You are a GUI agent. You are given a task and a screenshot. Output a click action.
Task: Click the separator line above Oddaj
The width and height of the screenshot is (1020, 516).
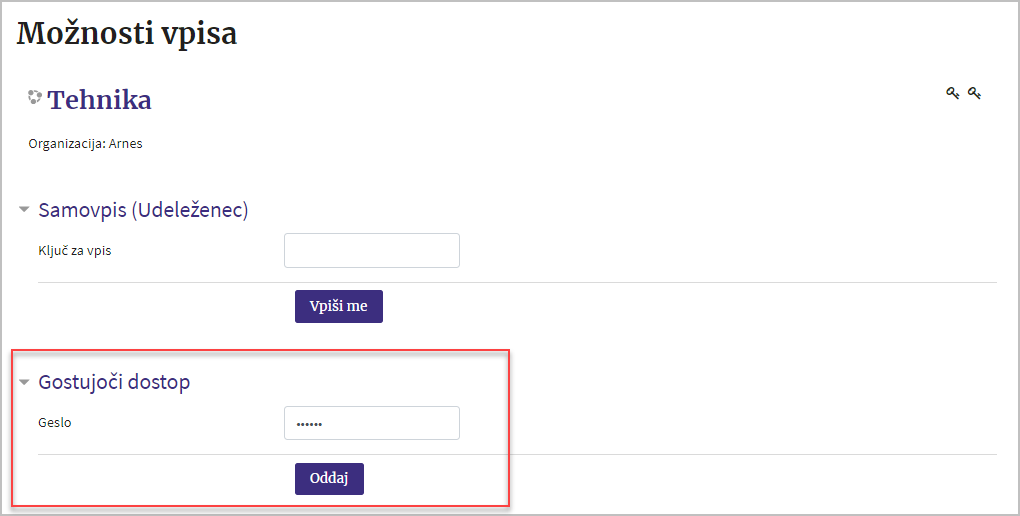tap(517, 454)
